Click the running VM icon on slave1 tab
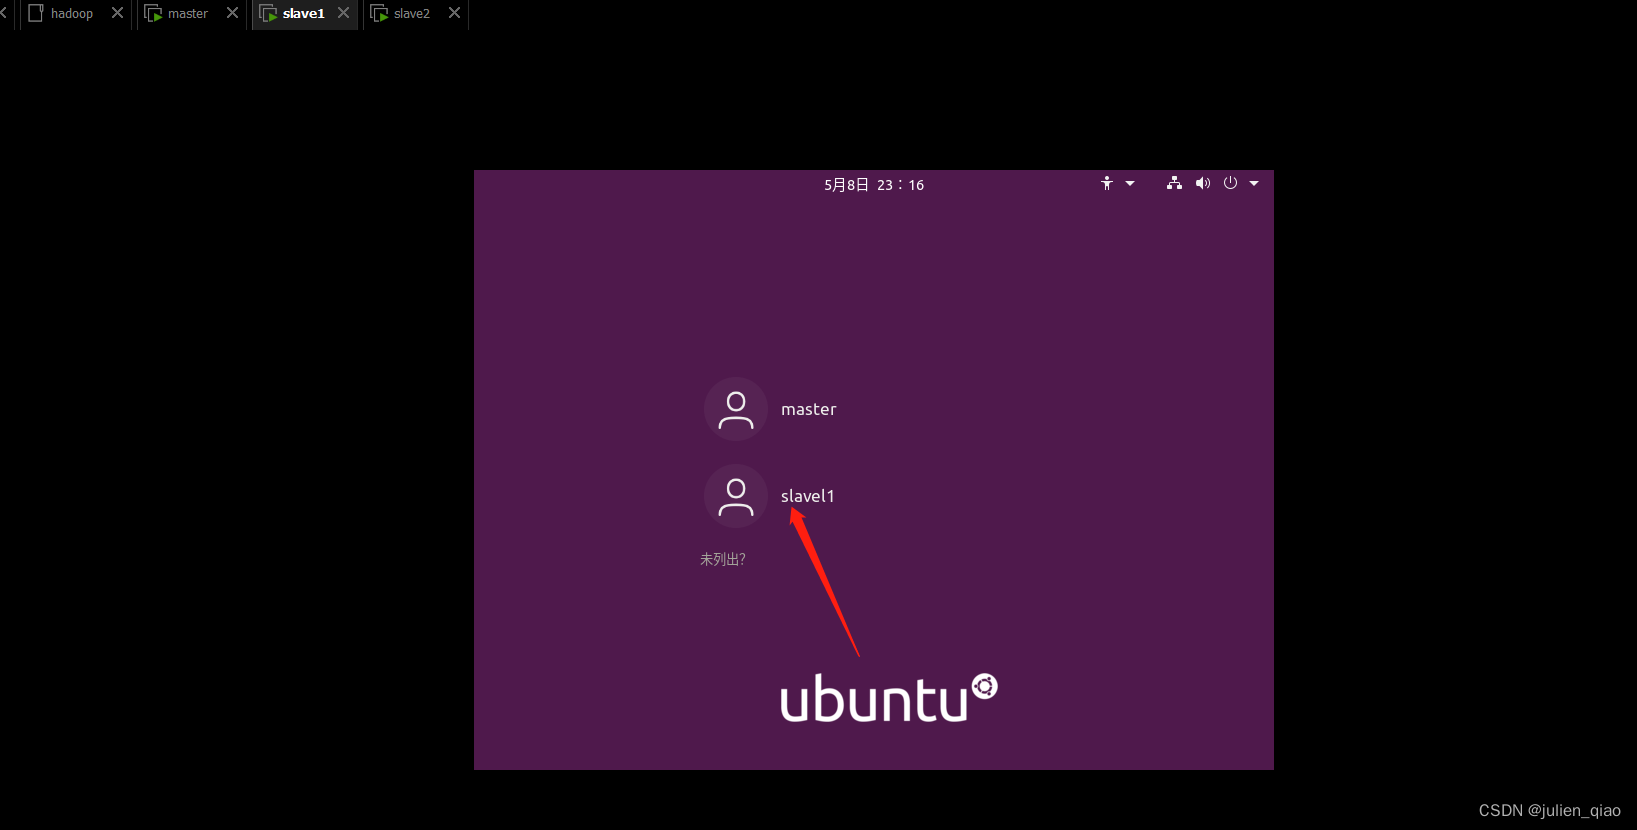1637x830 pixels. click(268, 13)
